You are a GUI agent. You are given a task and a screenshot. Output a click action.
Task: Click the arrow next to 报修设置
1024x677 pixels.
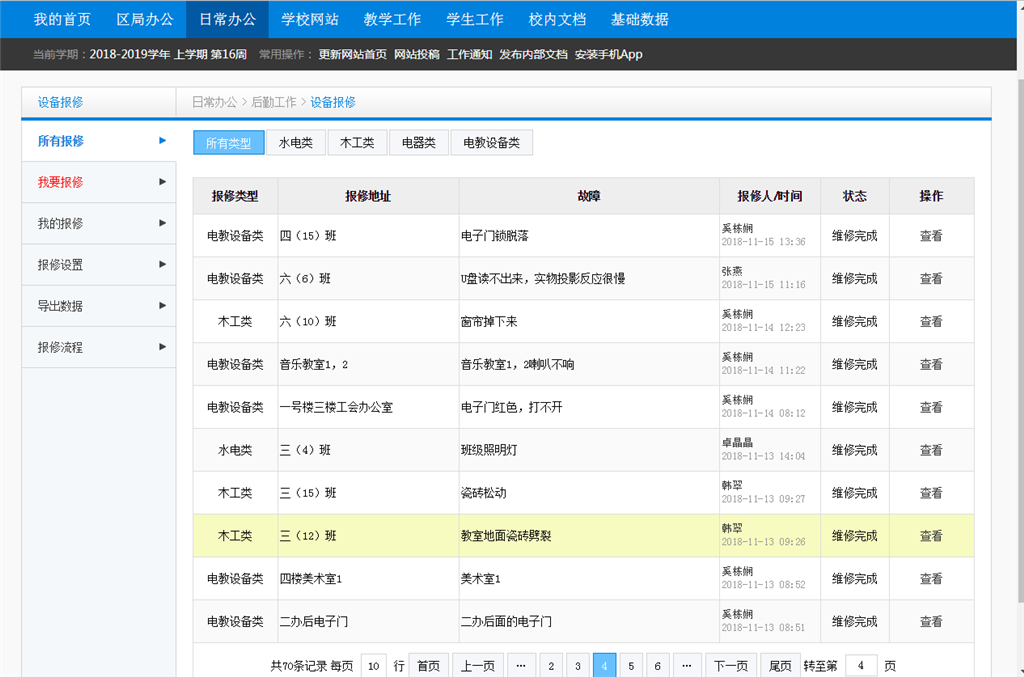tap(163, 264)
